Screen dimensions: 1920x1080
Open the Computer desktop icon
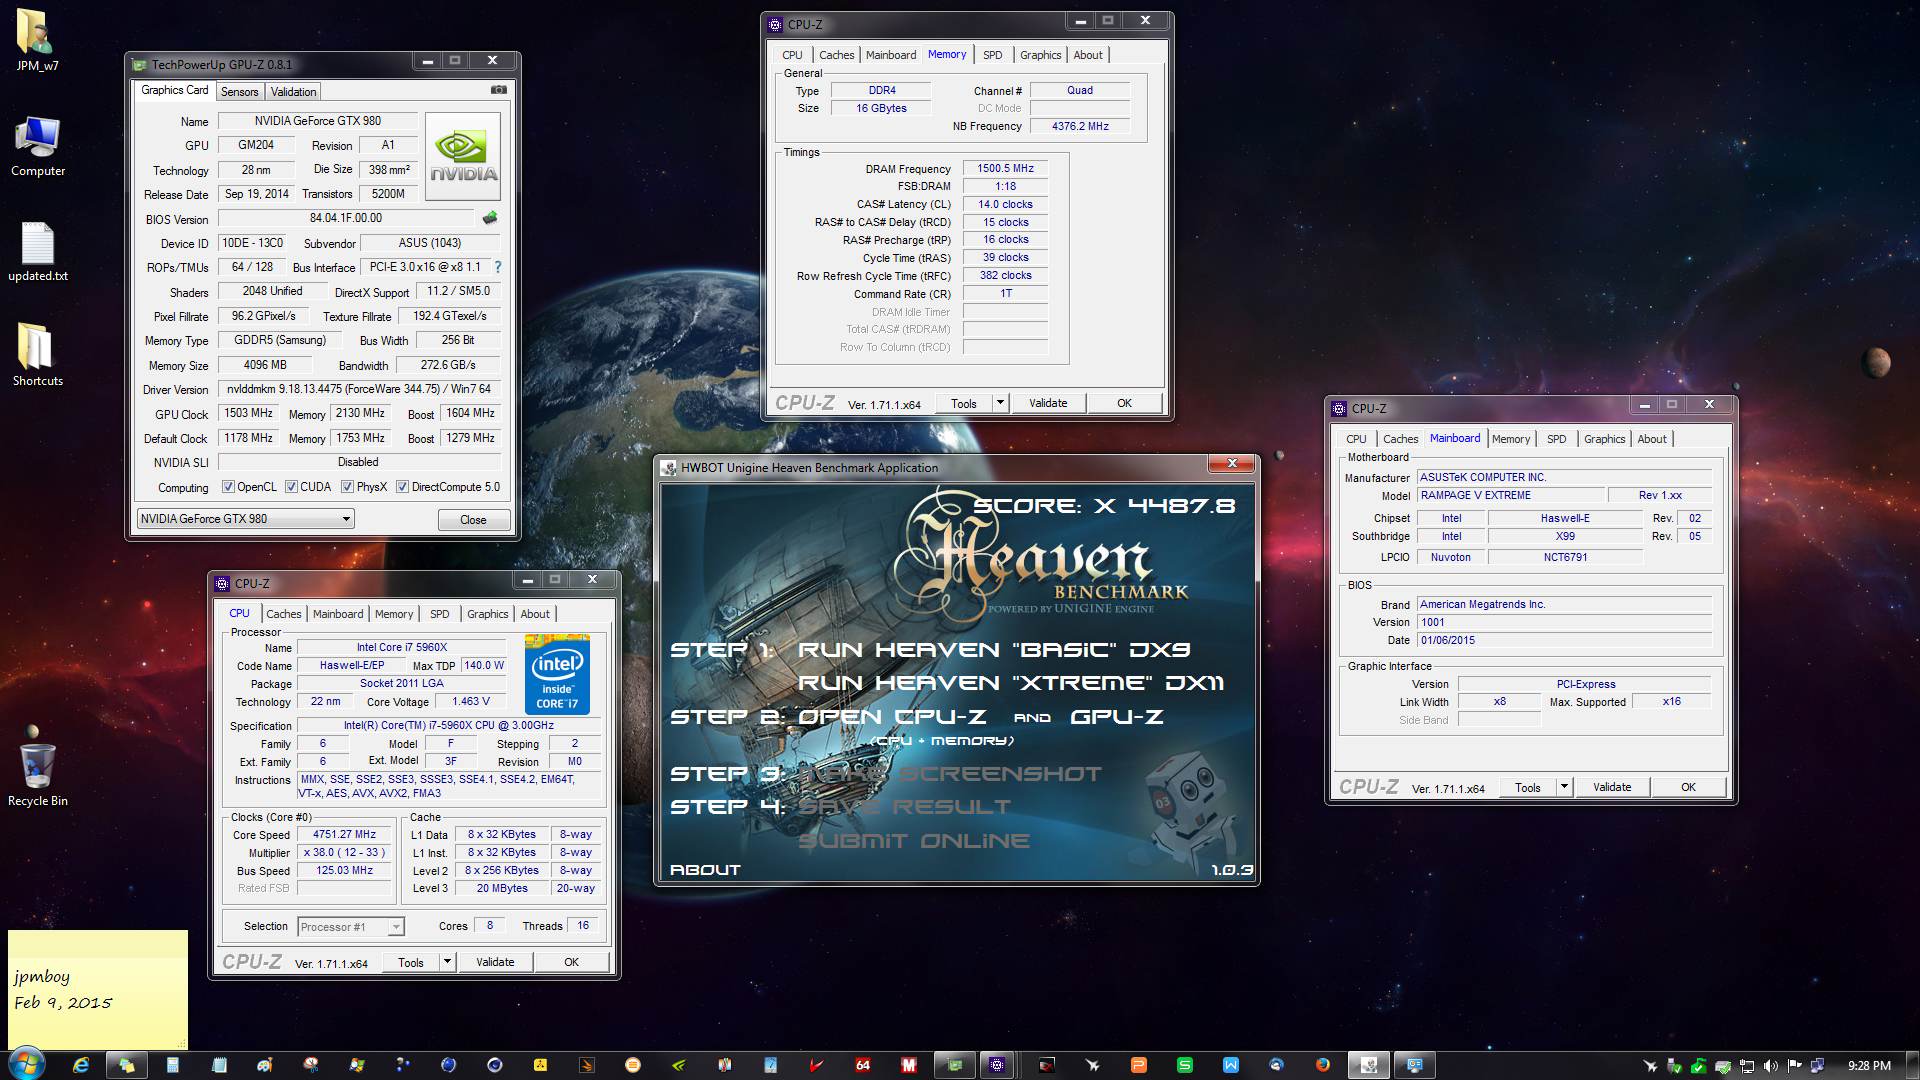click(x=37, y=147)
